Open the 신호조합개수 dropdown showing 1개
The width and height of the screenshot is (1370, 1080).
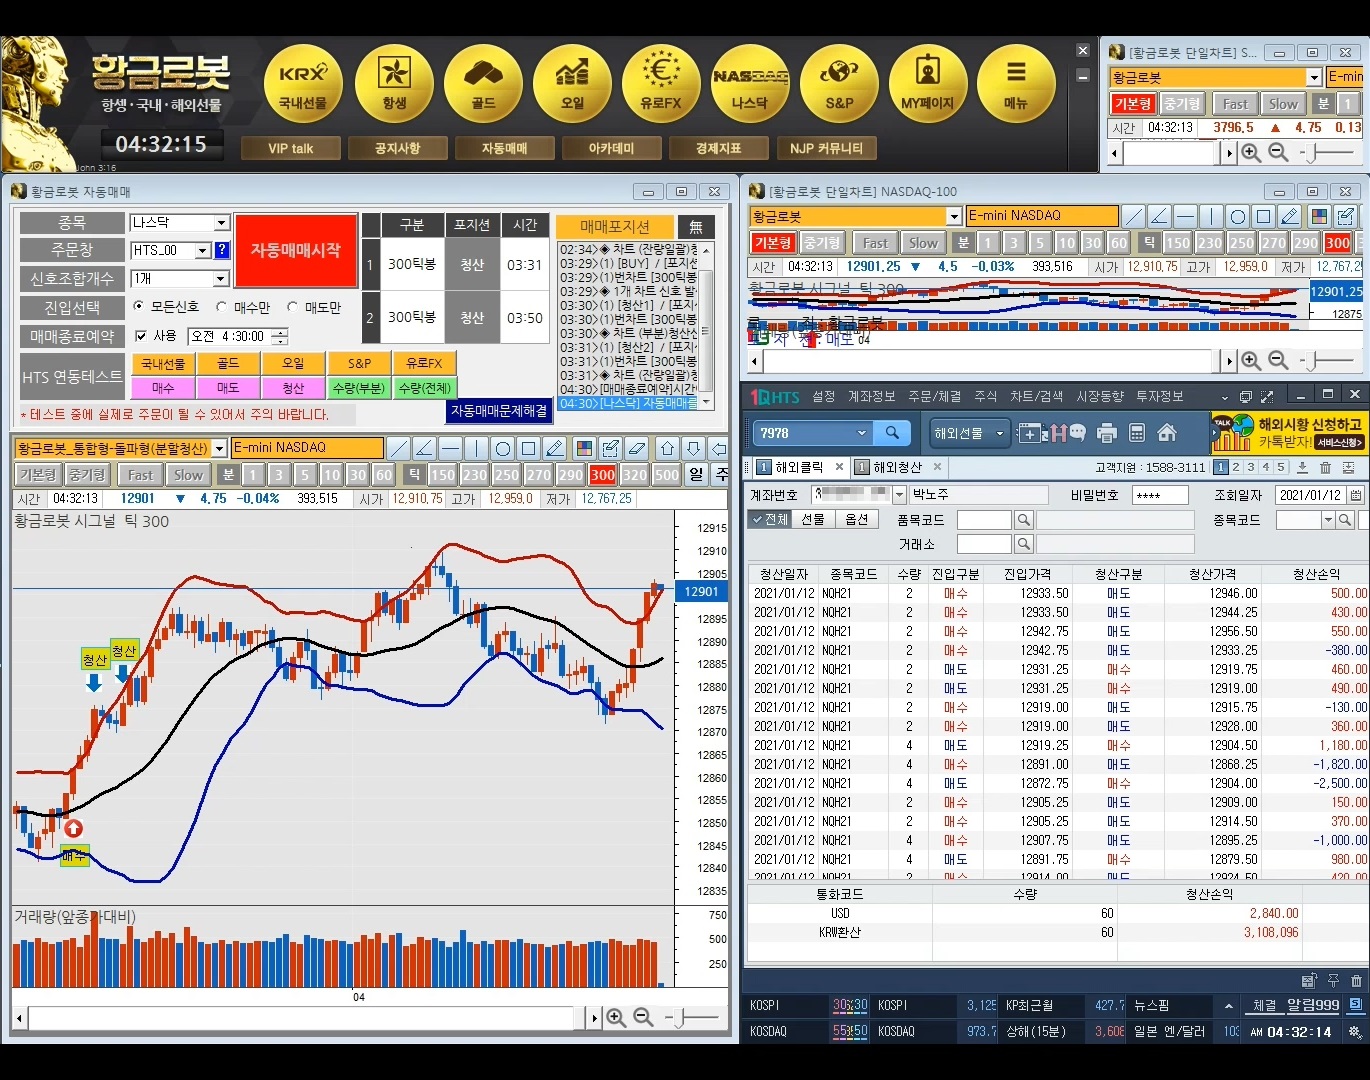(221, 279)
